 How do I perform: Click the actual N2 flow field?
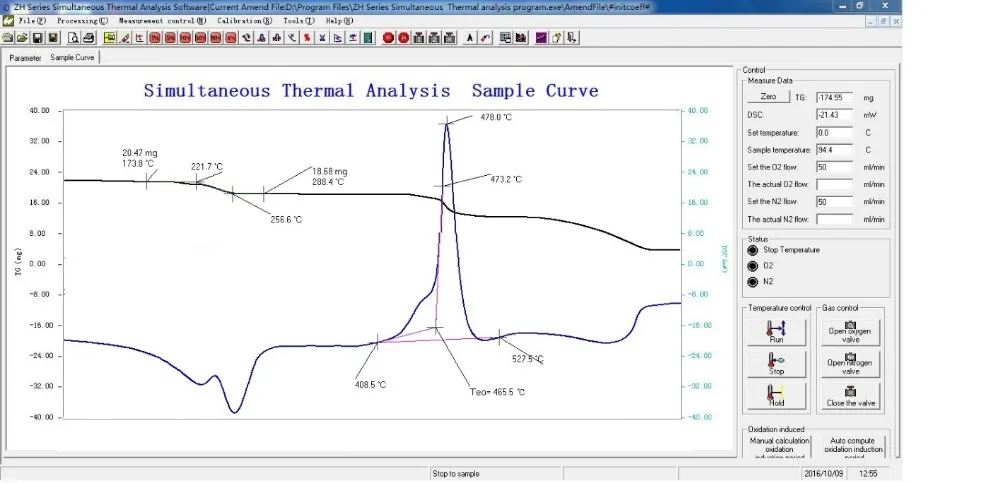coord(834,219)
